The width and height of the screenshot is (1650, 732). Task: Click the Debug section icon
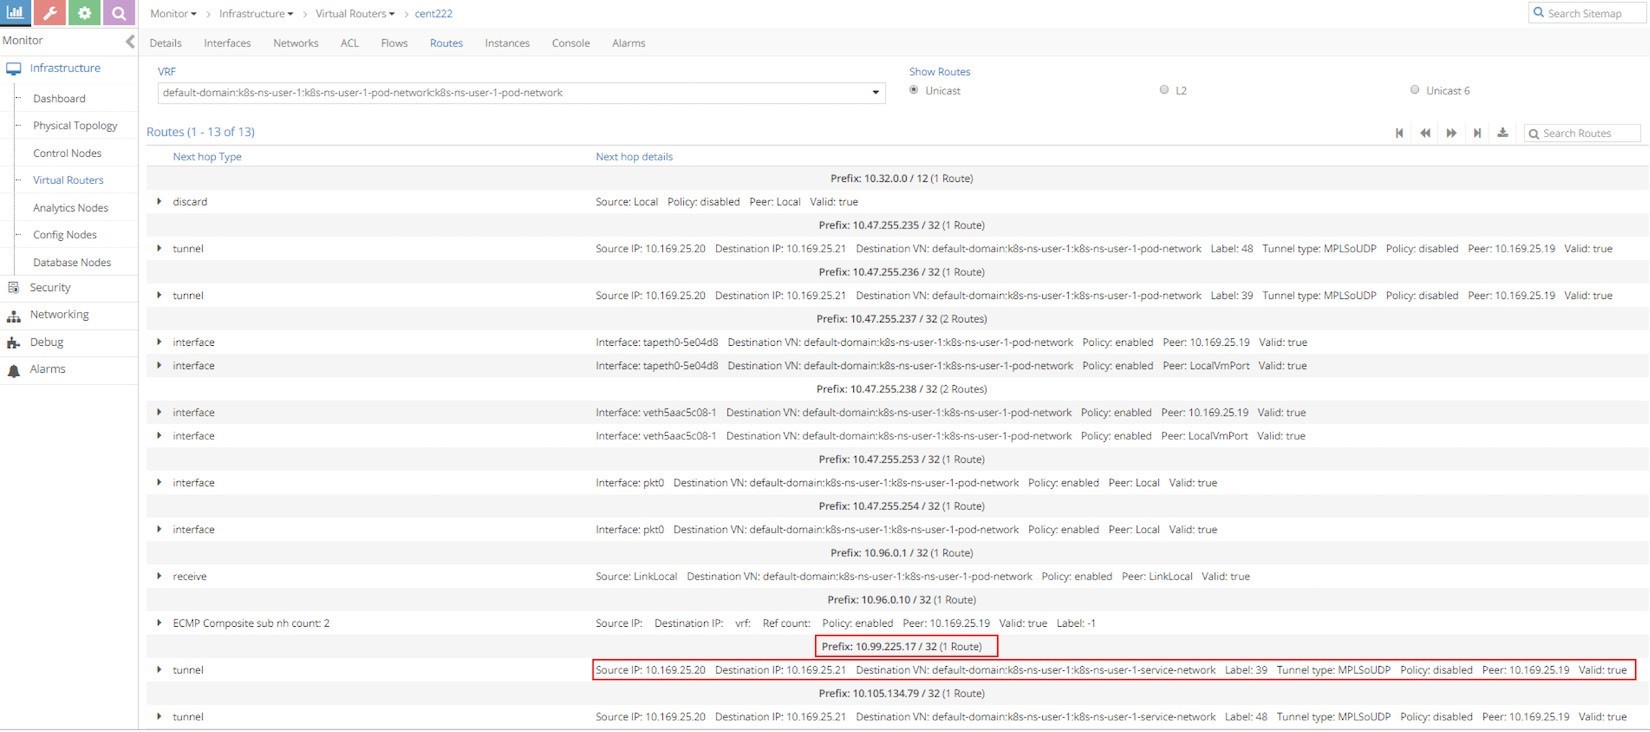[13, 342]
